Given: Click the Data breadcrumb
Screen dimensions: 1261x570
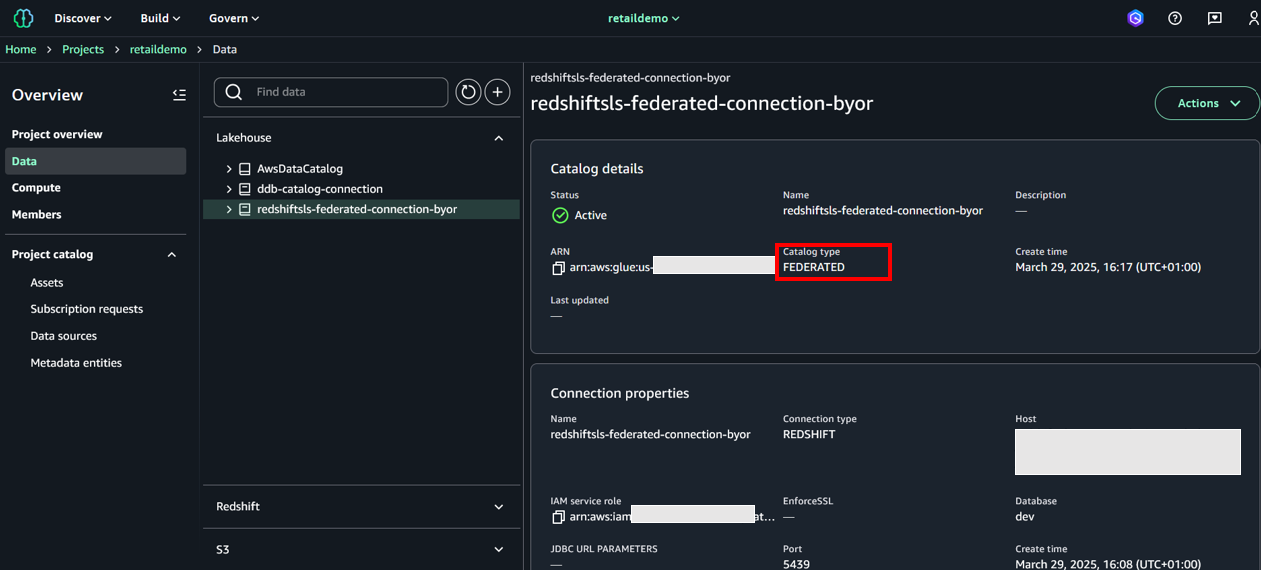Looking at the screenshot, I should [x=225, y=49].
